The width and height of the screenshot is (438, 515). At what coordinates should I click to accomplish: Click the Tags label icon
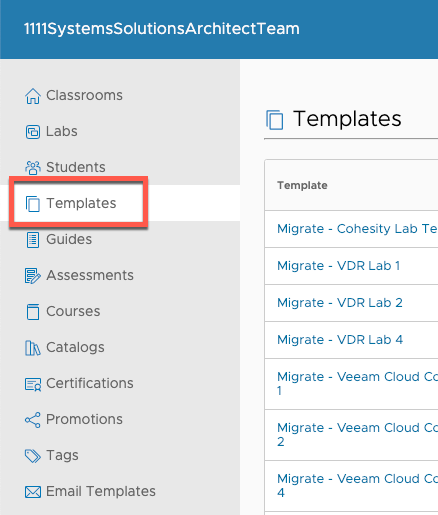click(x=33, y=456)
